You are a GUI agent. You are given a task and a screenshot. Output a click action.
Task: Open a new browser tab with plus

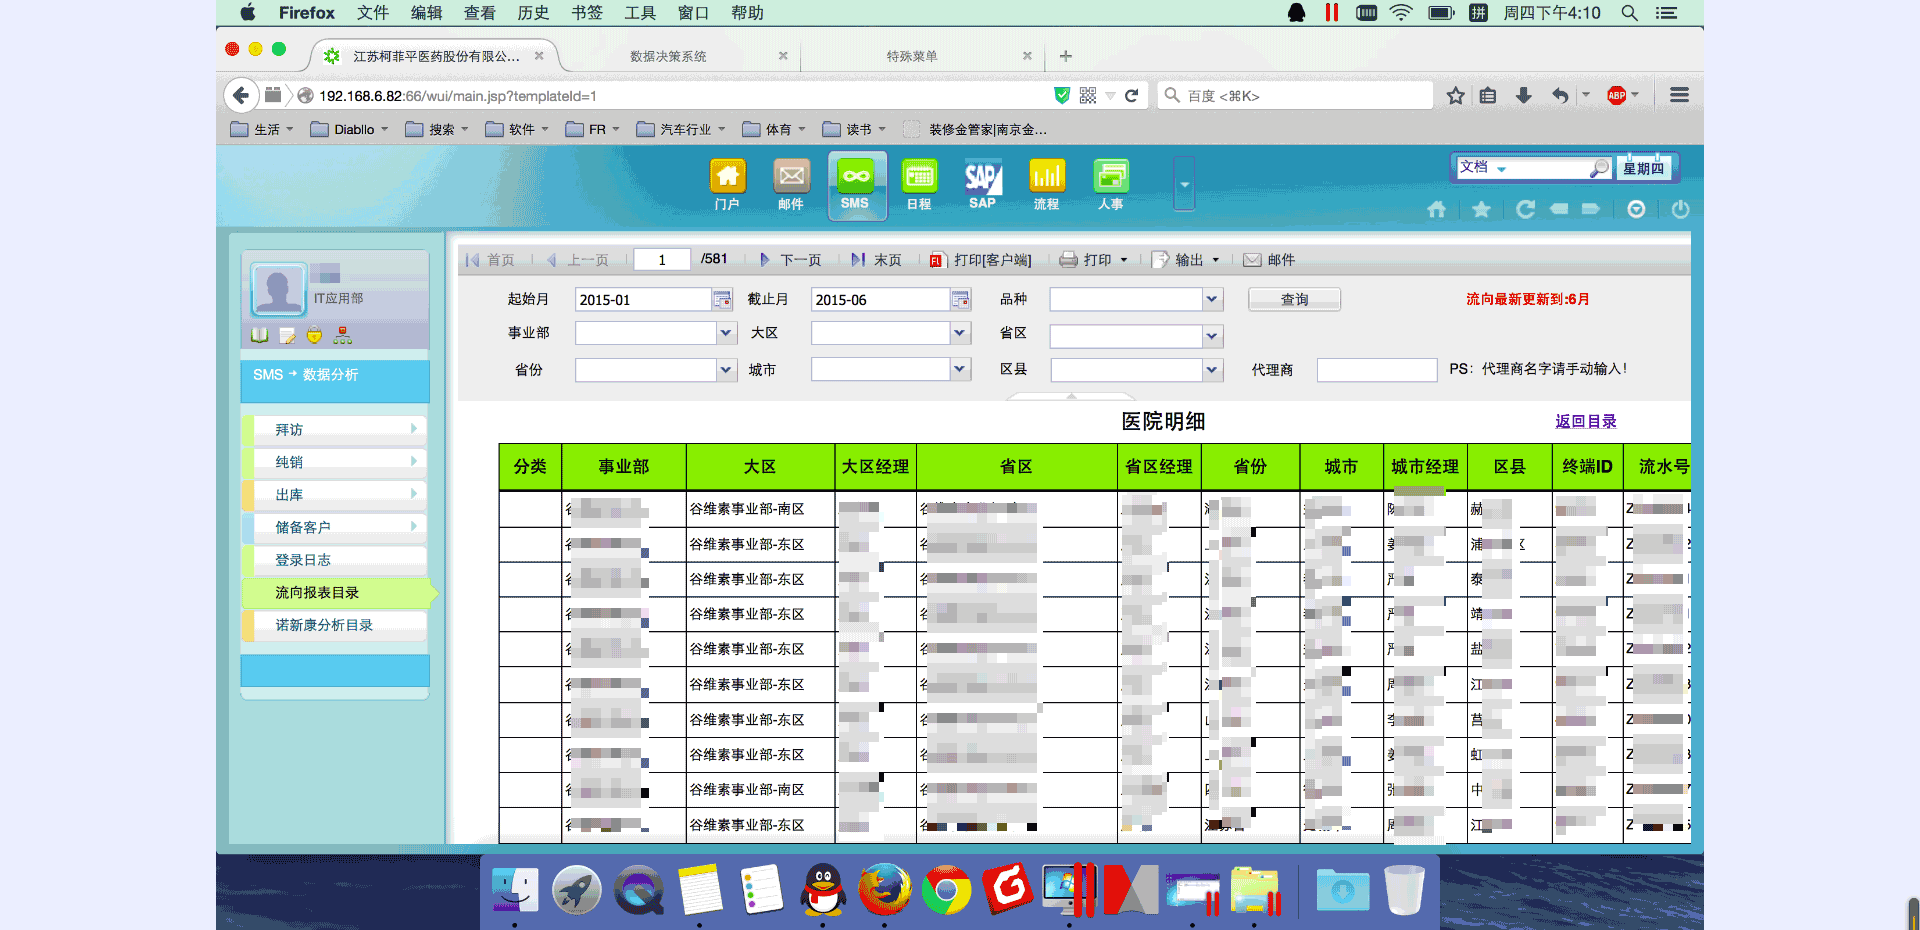[1066, 56]
